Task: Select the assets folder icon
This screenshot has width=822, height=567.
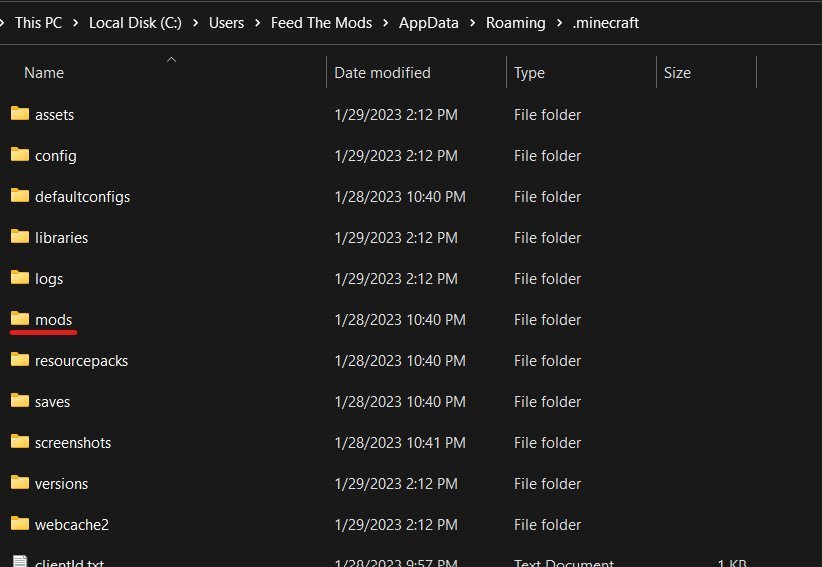Action: point(20,113)
